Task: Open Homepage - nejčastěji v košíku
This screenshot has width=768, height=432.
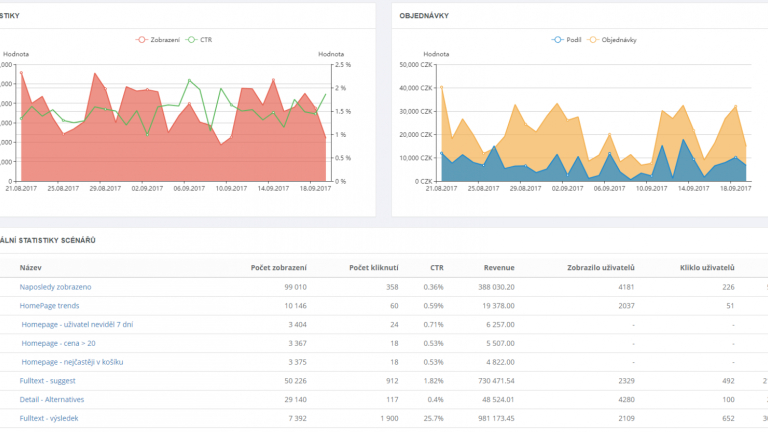Action: point(72,362)
